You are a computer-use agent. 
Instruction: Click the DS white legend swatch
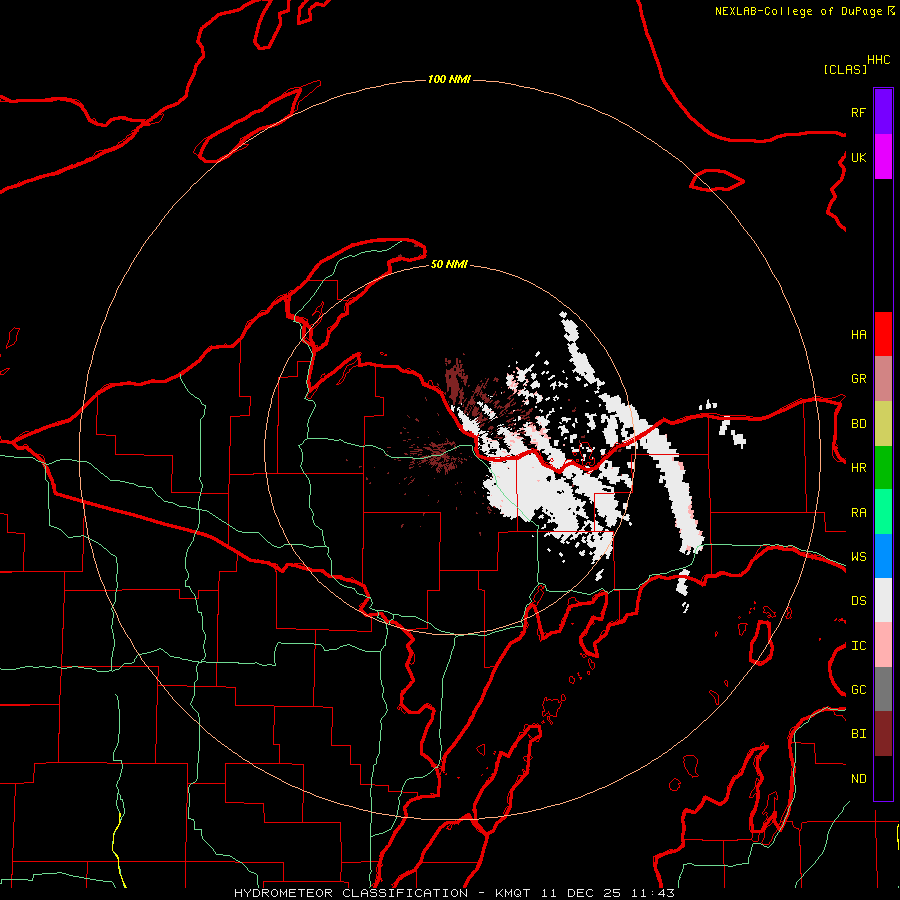click(x=883, y=600)
